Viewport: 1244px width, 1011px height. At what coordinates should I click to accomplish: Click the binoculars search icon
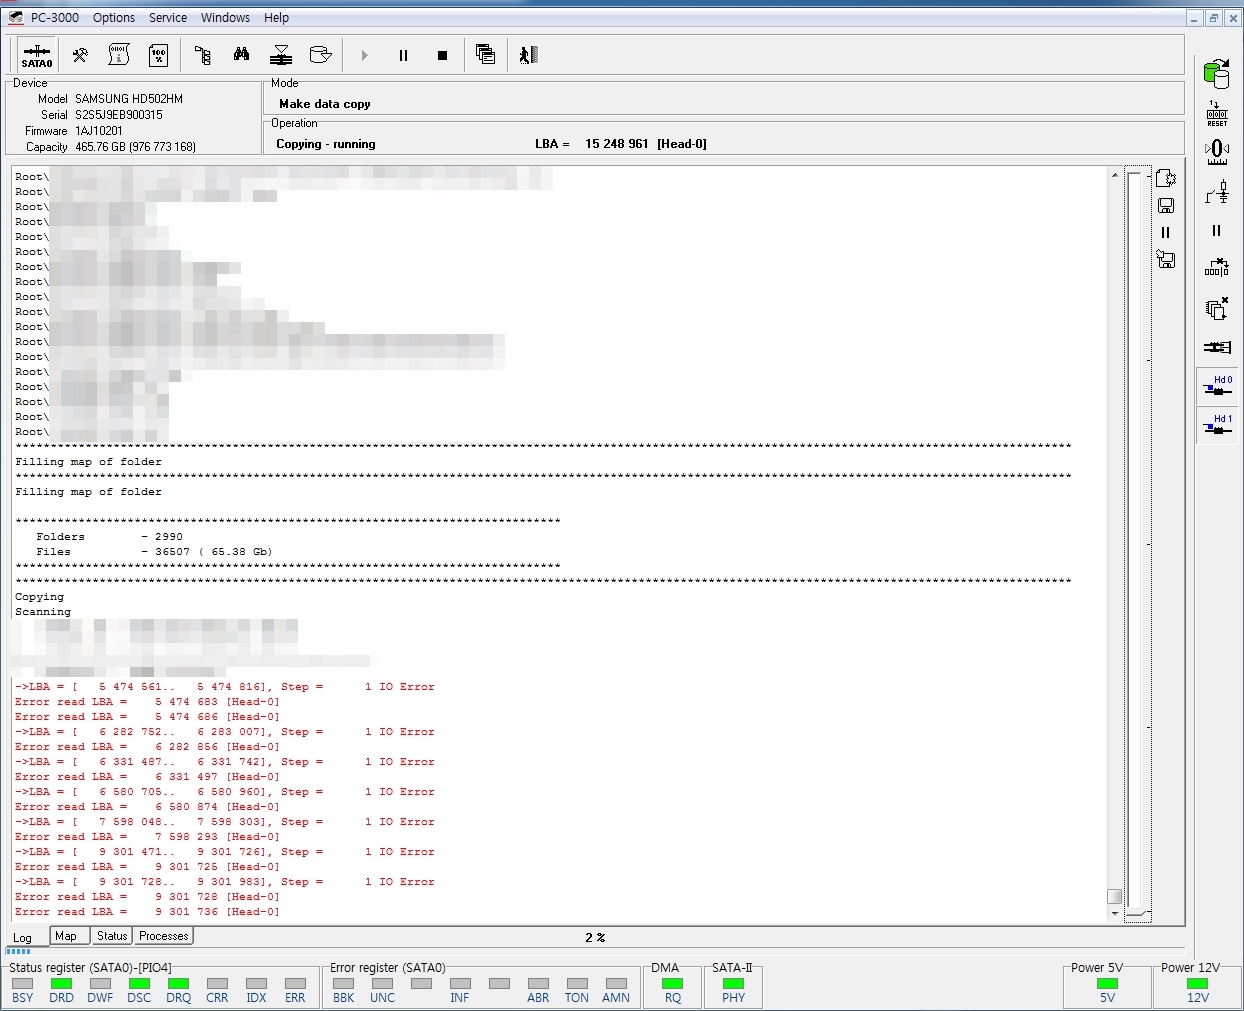tap(241, 55)
